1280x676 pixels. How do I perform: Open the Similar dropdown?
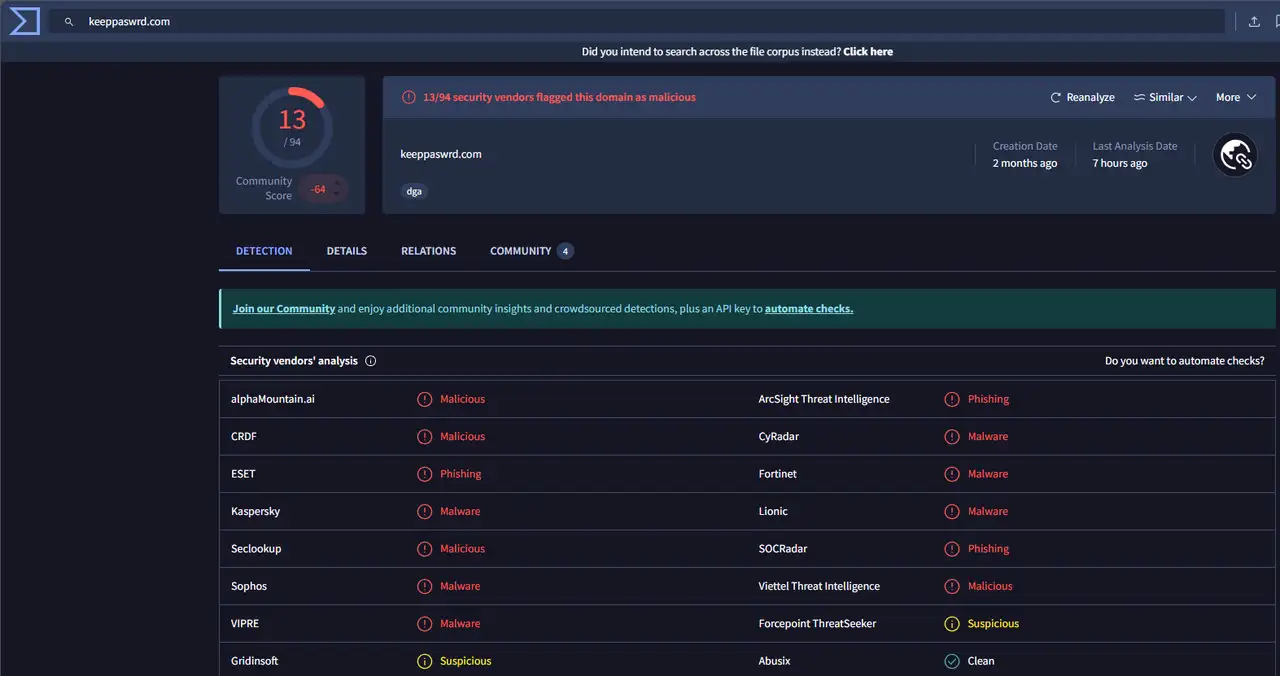point(1165,97)
